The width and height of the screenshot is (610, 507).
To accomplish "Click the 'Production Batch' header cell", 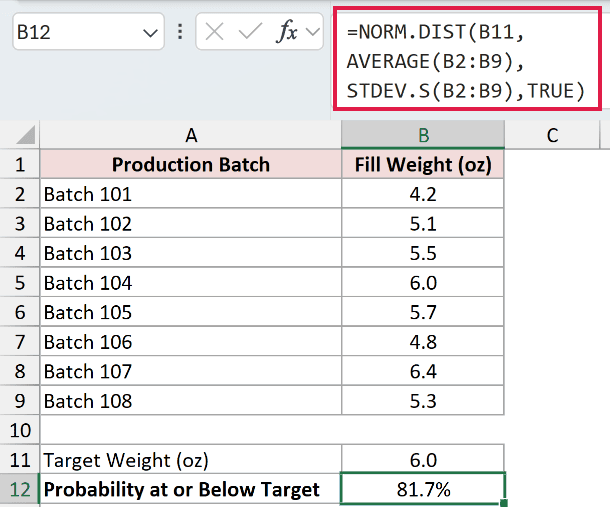I will pos(191,164).
